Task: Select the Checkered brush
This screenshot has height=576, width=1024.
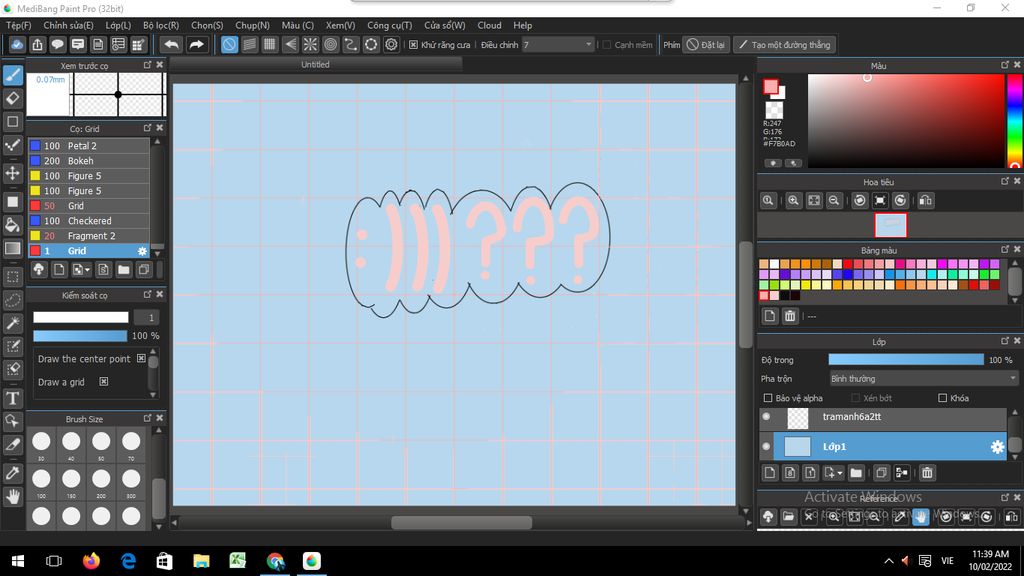Action: pyautogui.click(x=89, y=221)
